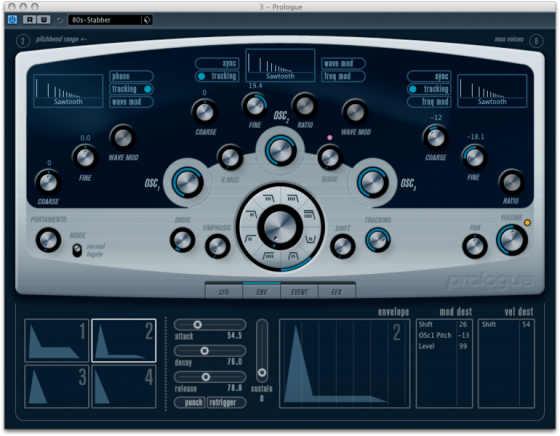Click the decay slider handle
Image resolution: width=560 pixels, height=436 pixels.
pyautogui.click(x=205, y=351)
